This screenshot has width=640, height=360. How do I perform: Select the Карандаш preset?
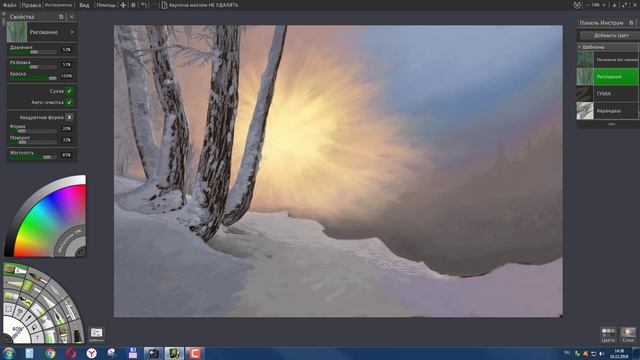click(x=608, y=111)
